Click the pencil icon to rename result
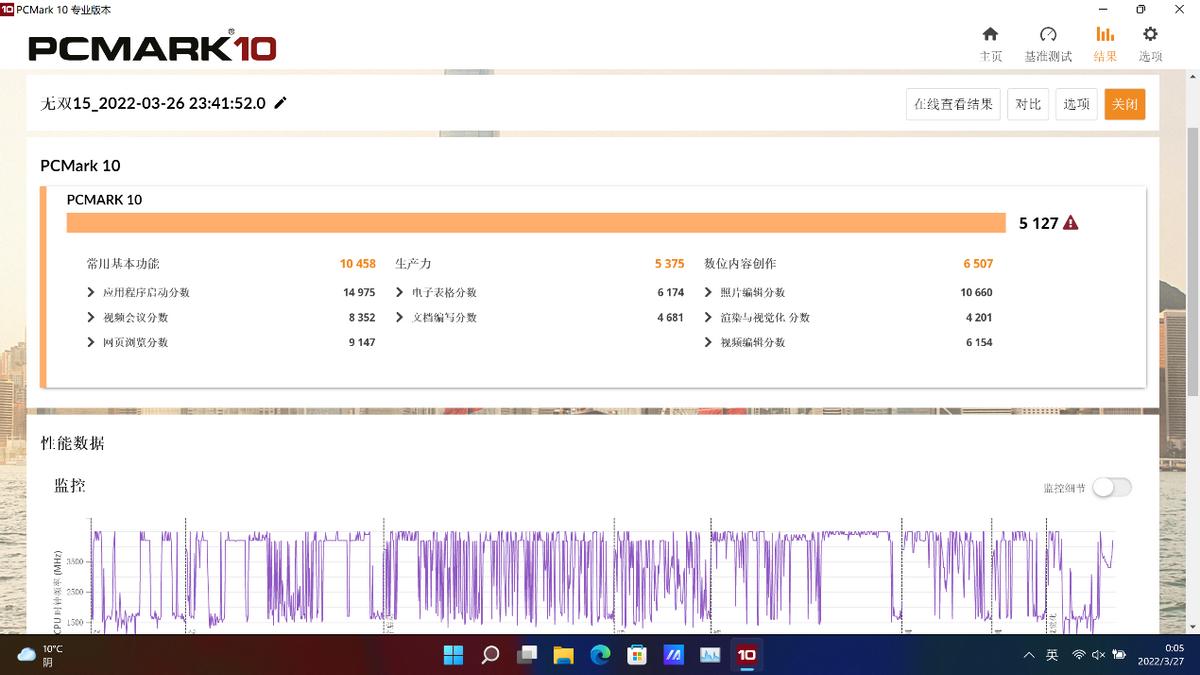Viewport: 1200px width, 675px height. click(281, 103)
